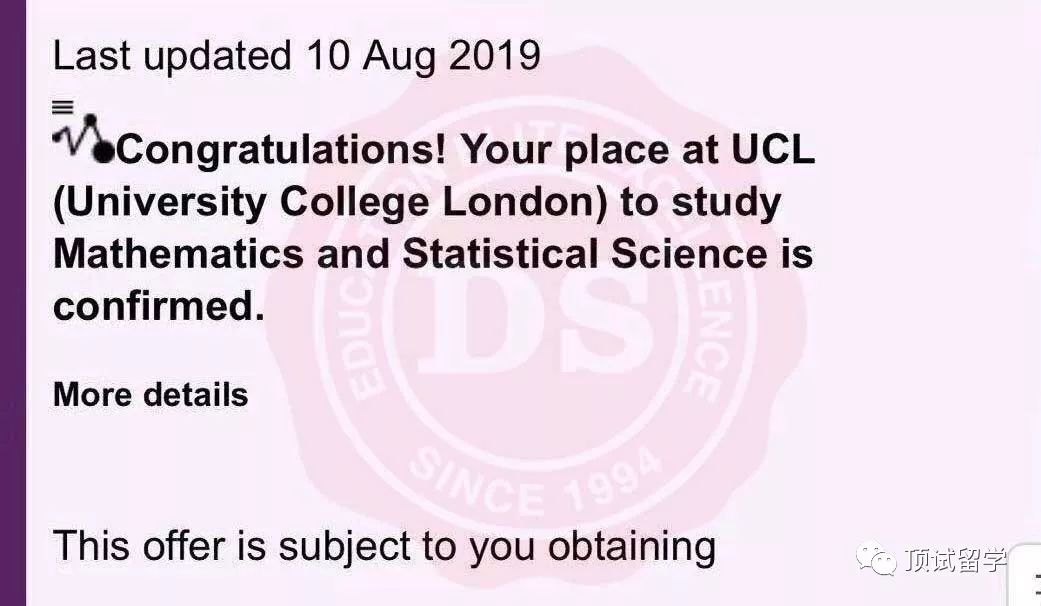This screenshot has width=1041, height=606.
Task: Click the (University College London) text
Action: pyautogui.click(x=330, y=203)
